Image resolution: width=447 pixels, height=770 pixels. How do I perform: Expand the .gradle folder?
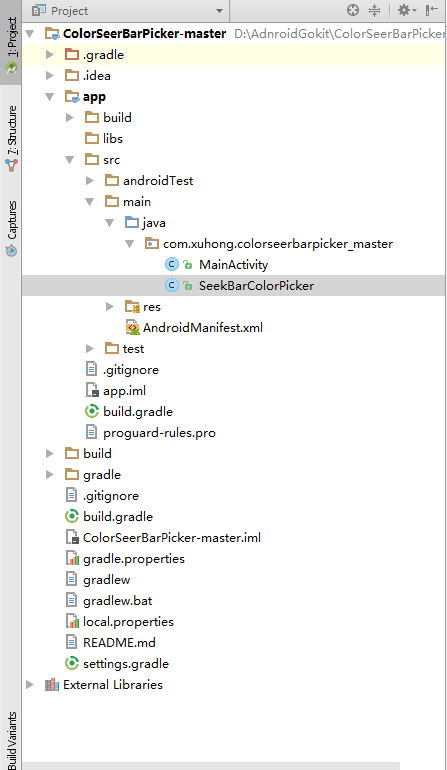(50, 55)
